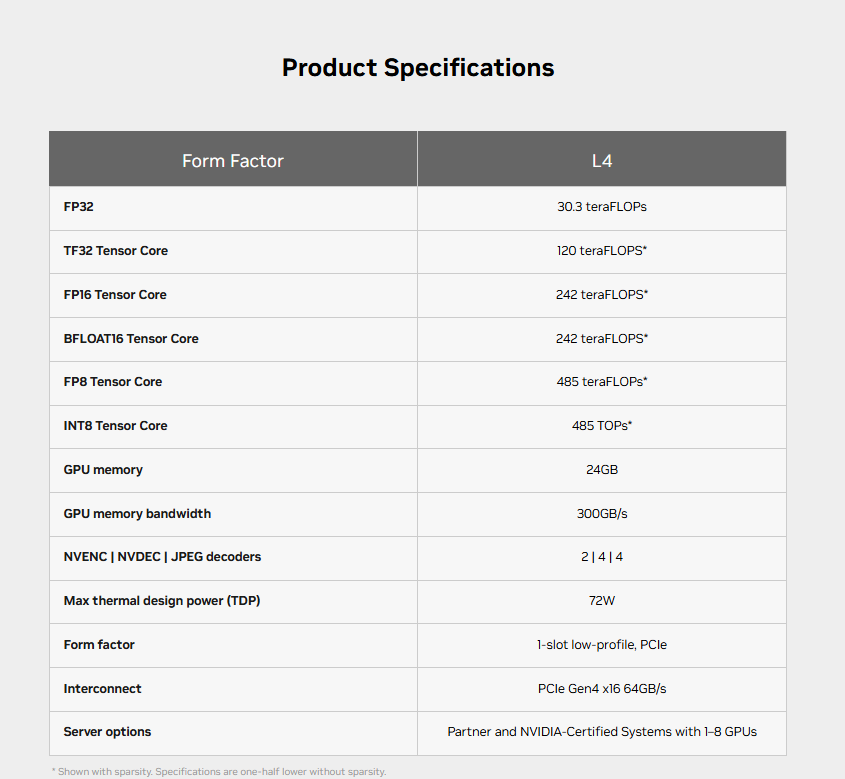The width and height of the screenshot is (845, 779).
Task: Click the BFLOAT16 Tensor Core label
Action: [x=131, y=339]
